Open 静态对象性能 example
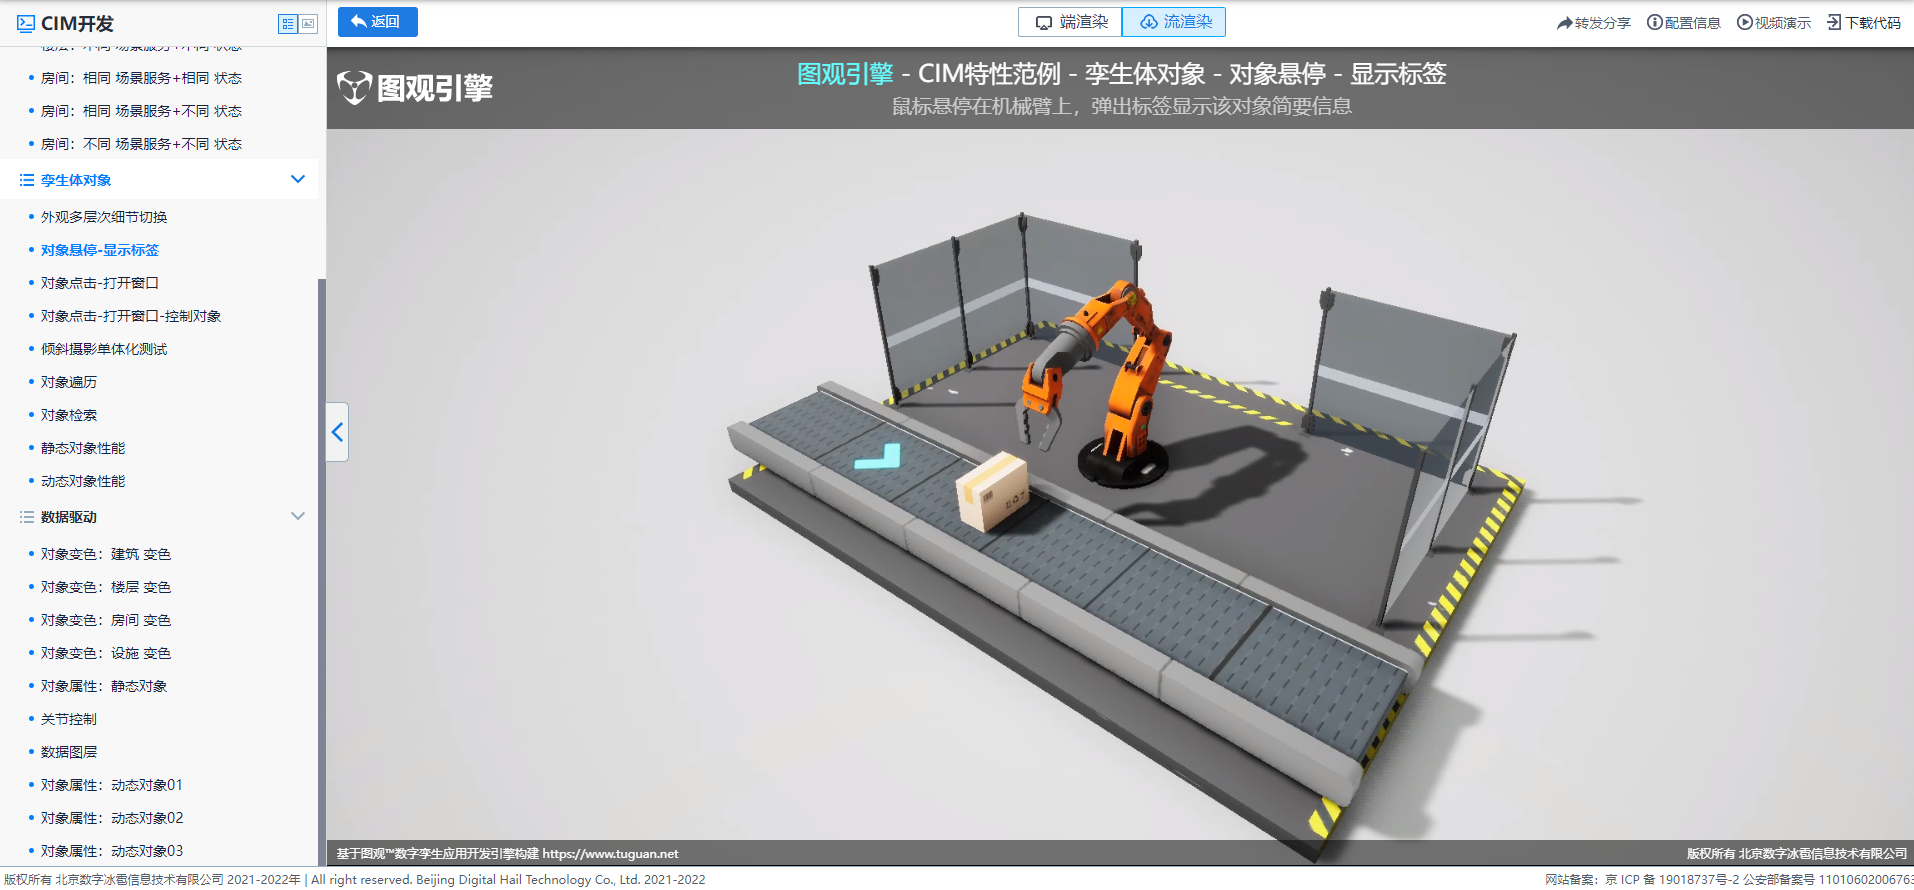The image size is (1914, 890). (x=83, y=448)
